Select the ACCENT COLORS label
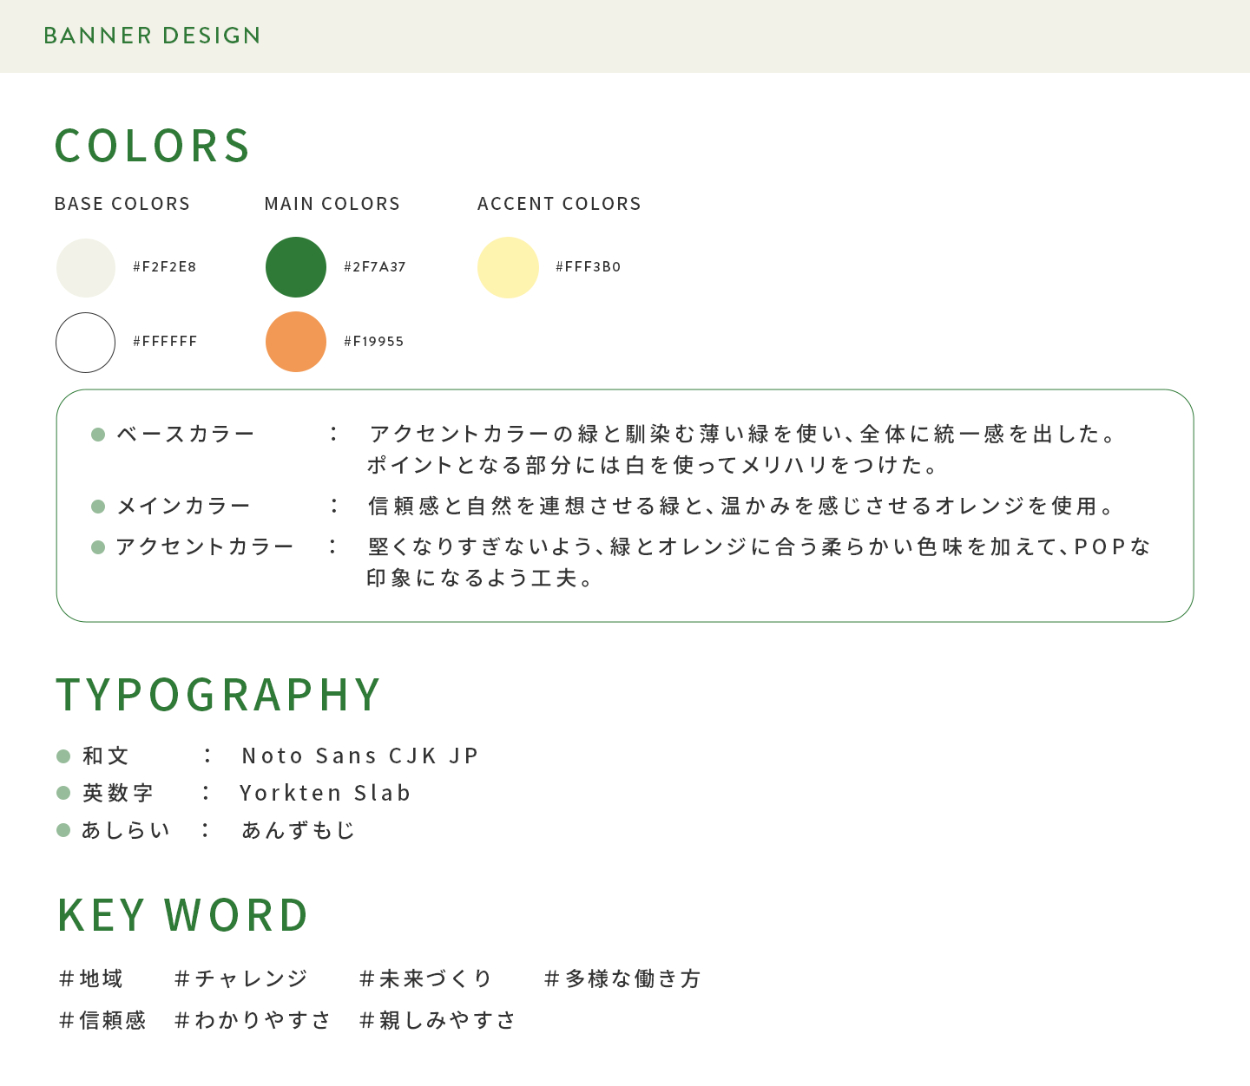 [x=559, y=204]
